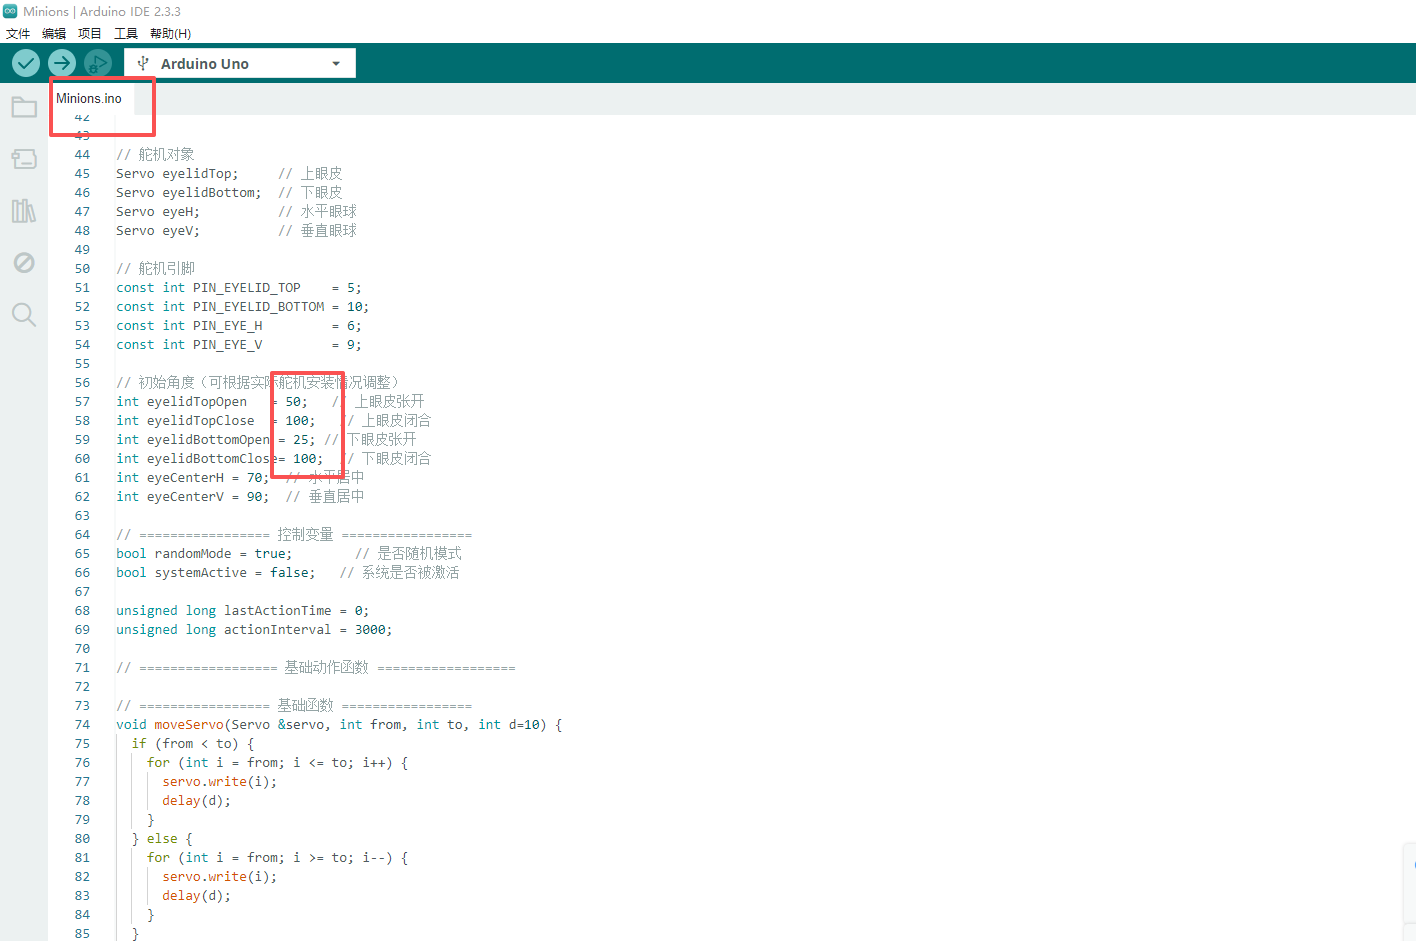This screenshot has height=941, width=1416.
Task: Open the Library Manager sidebar icon
Action: click(x=24, y=211)
